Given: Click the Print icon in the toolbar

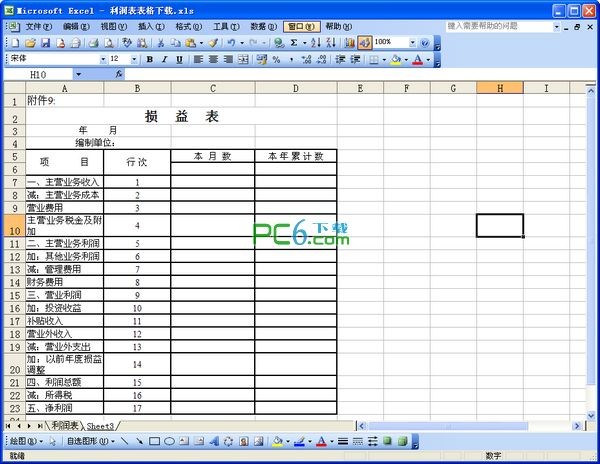Looking at the screenshot, I should click(93, 43).
